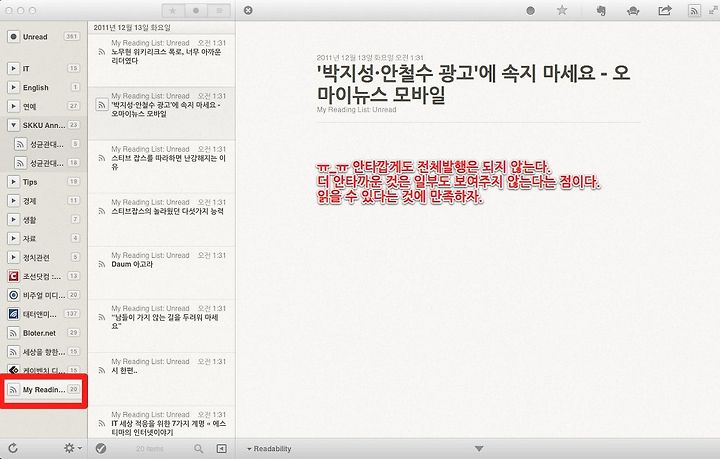Open the '시 한편..' article
The image size is (720, 459).
point(162,380)
